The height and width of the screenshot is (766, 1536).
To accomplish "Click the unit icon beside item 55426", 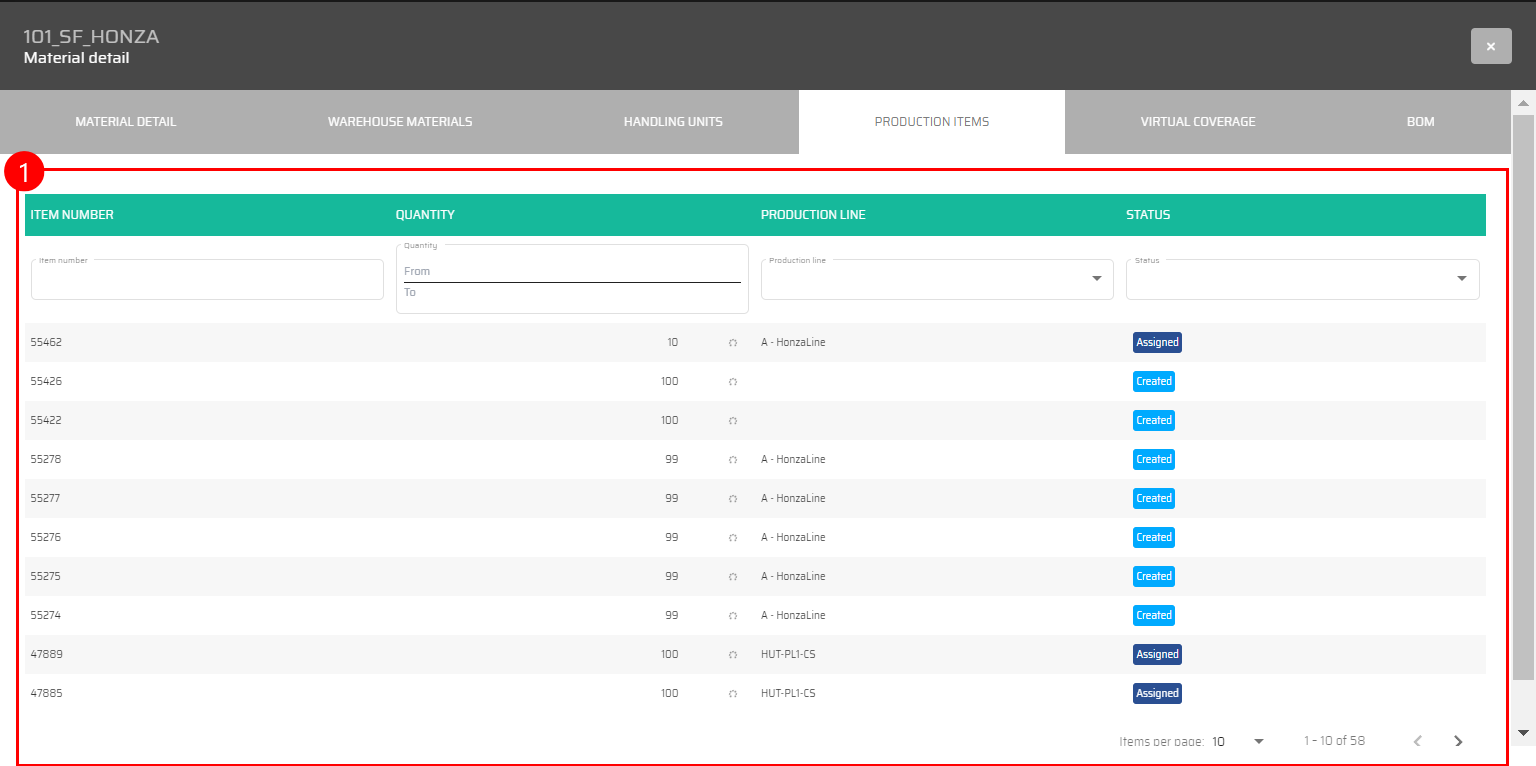I will click(x=733, y=382).
